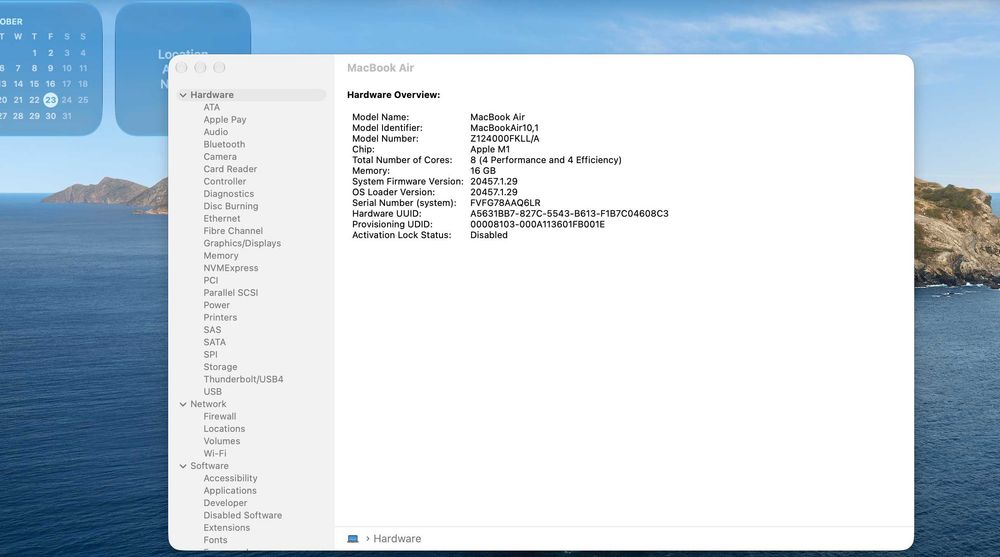Select SAS in the sidebar

click(212, 330)
